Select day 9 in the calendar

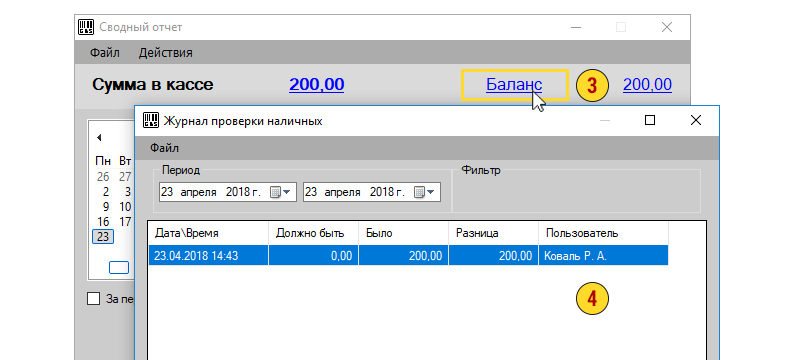click(x=106, y=207)
